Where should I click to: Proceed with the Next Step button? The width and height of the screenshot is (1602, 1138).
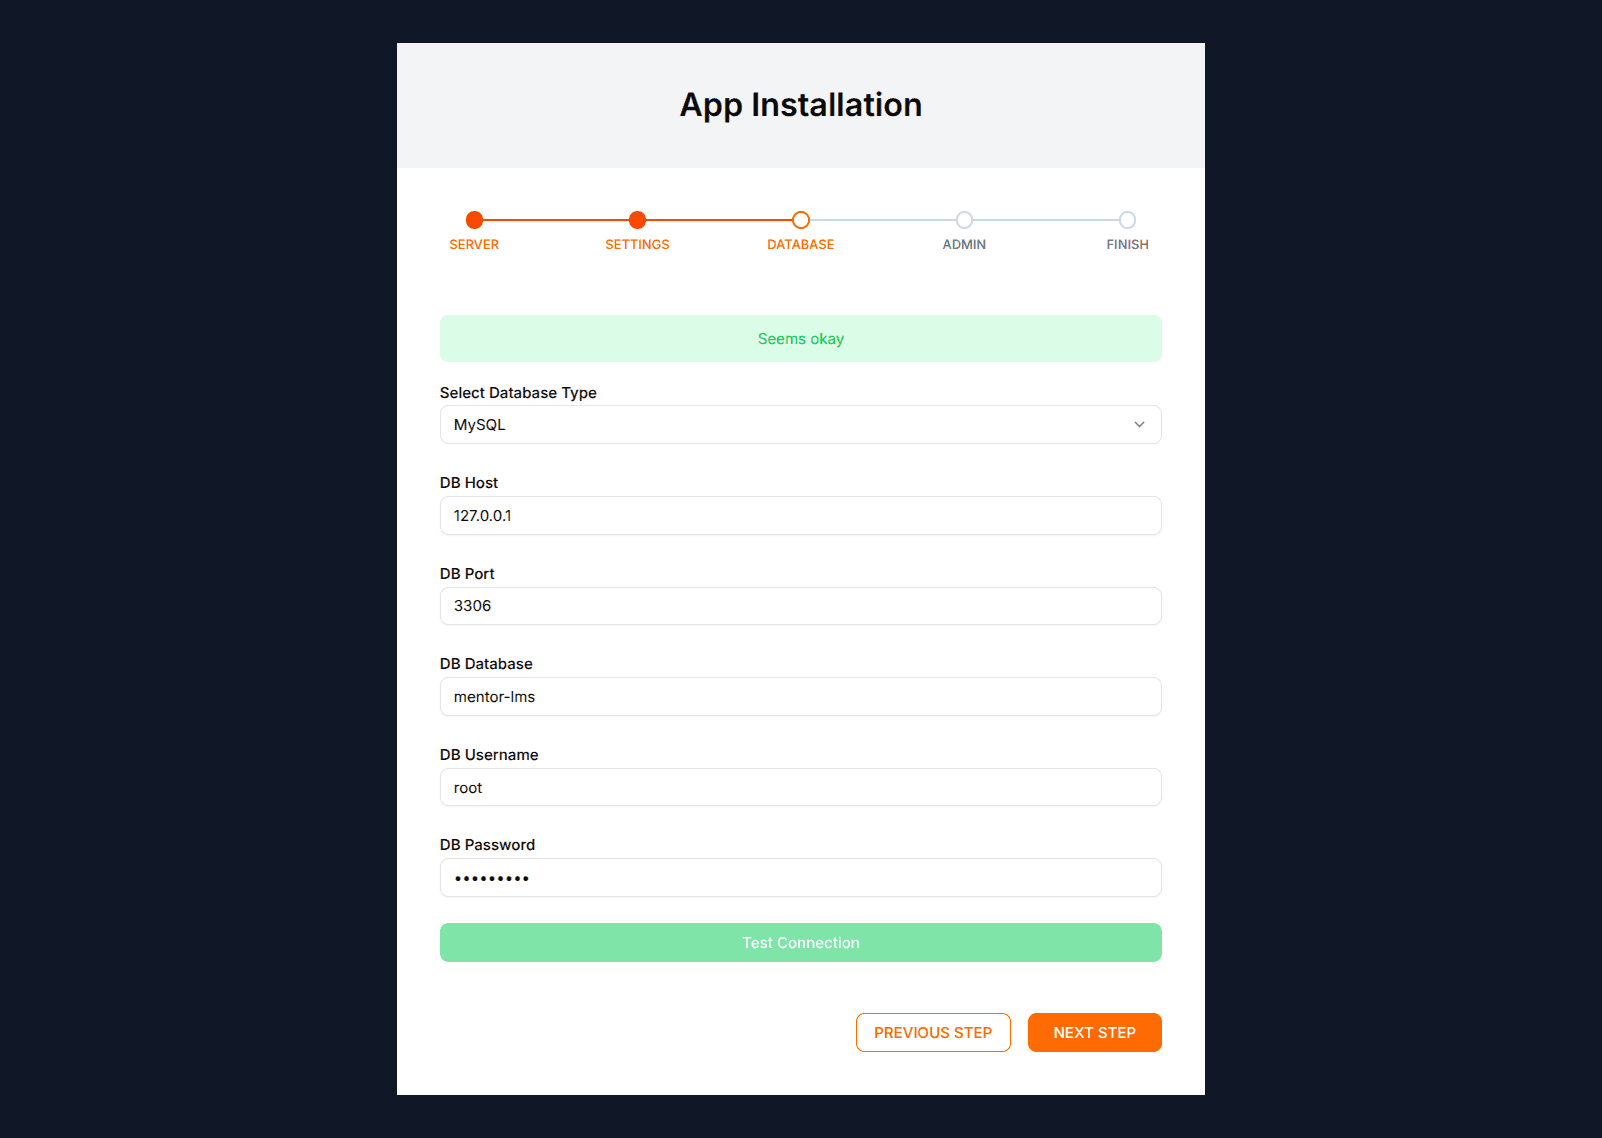[1094, 1033]
